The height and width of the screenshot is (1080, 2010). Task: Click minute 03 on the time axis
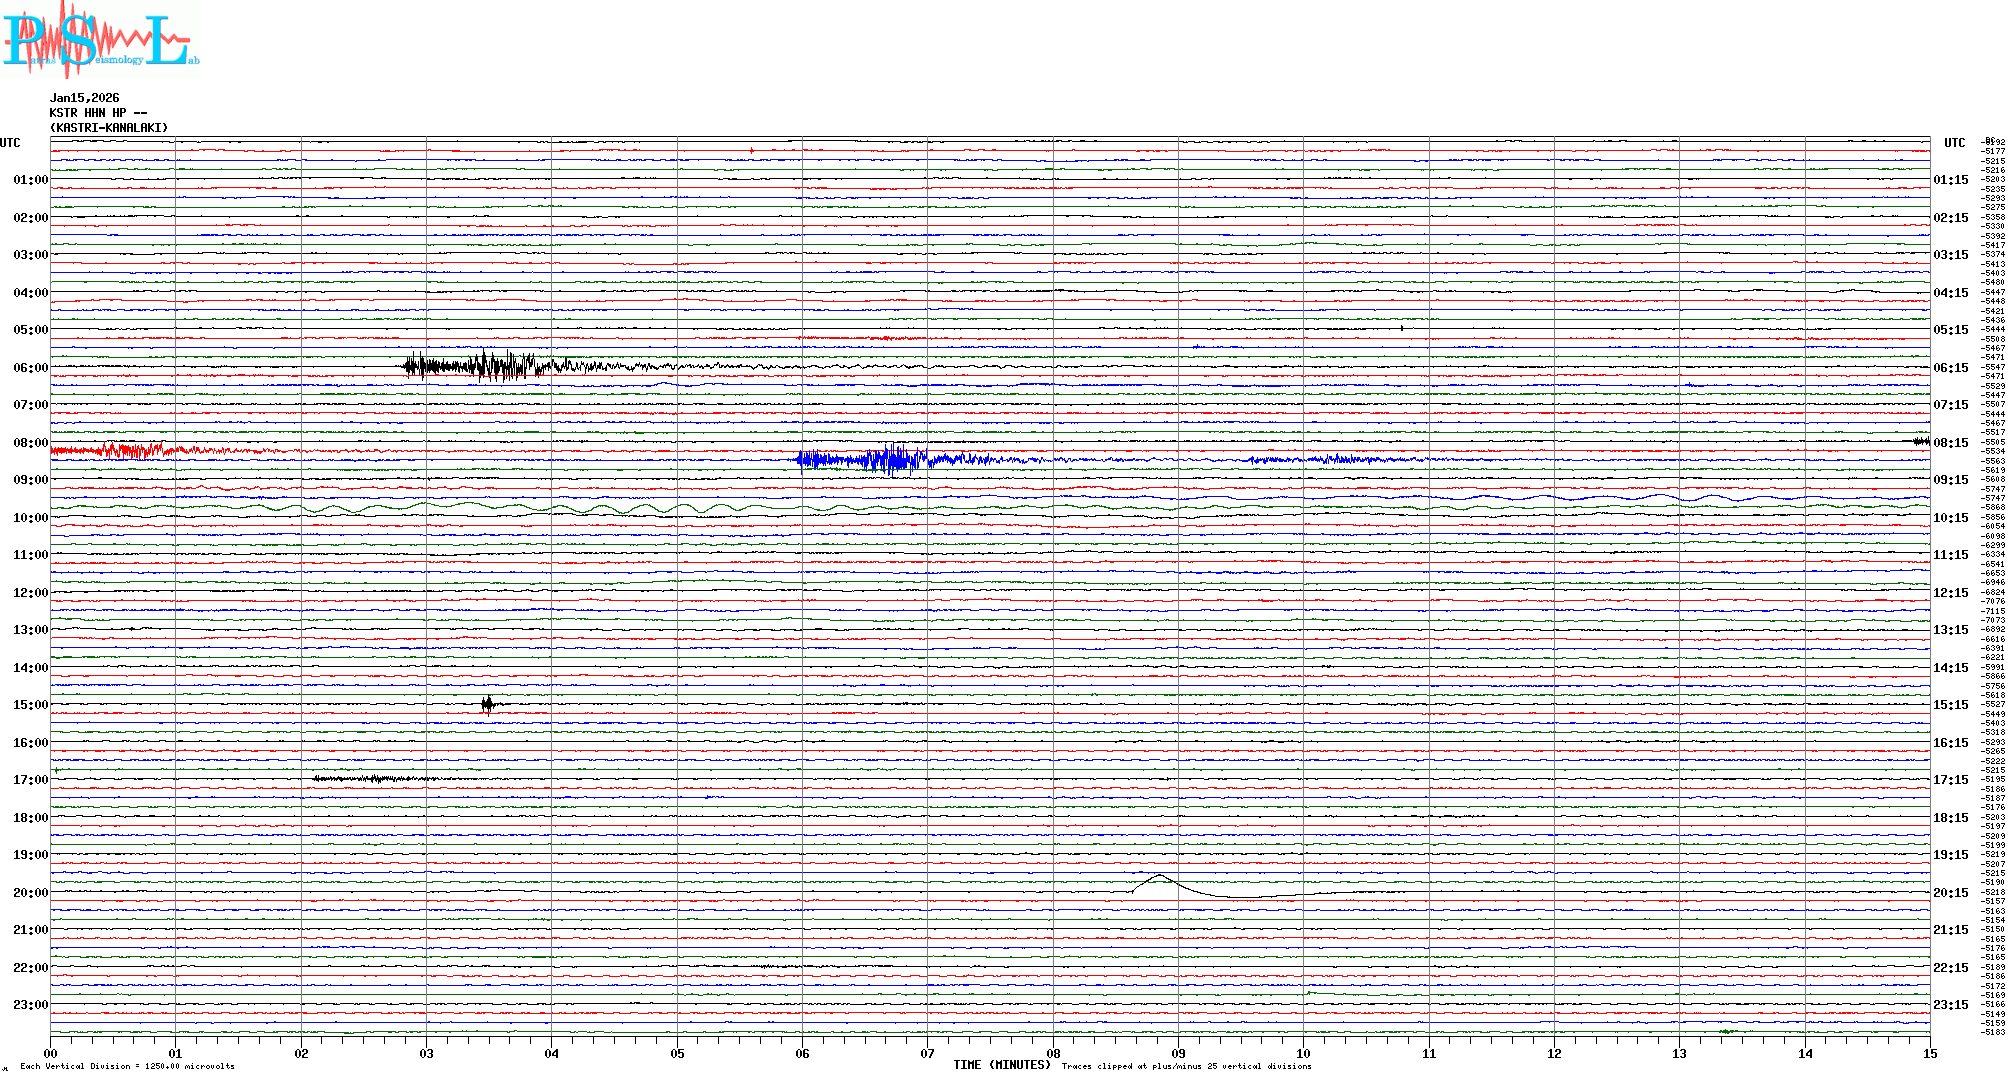coord(426,1053)
